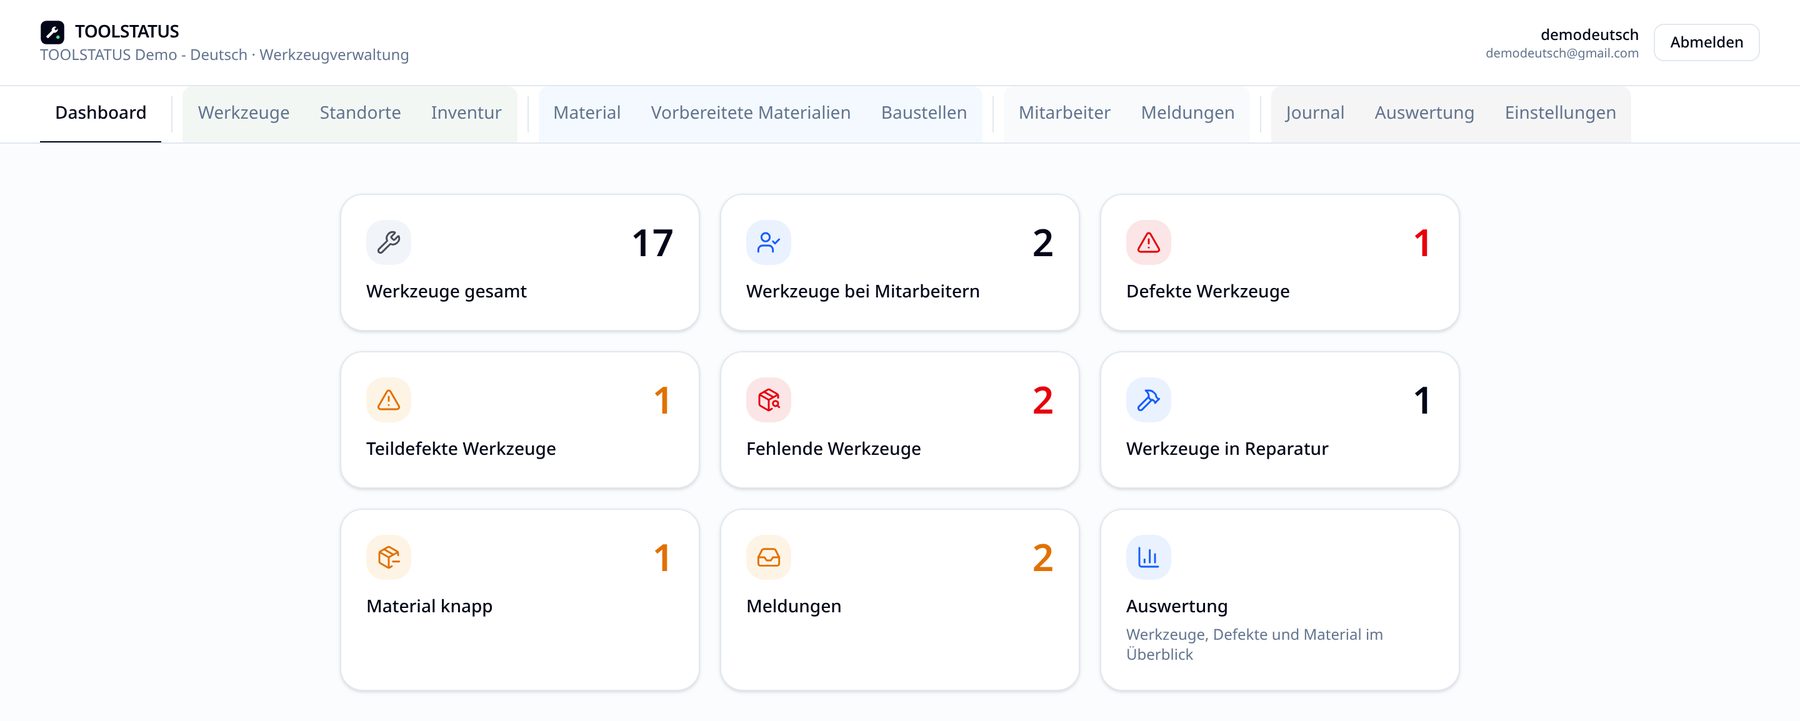This screenshot has width=1800, height=721.
Task: Click the orange warning icon on Teildefekte Werkzeuge
Action: 389,400
